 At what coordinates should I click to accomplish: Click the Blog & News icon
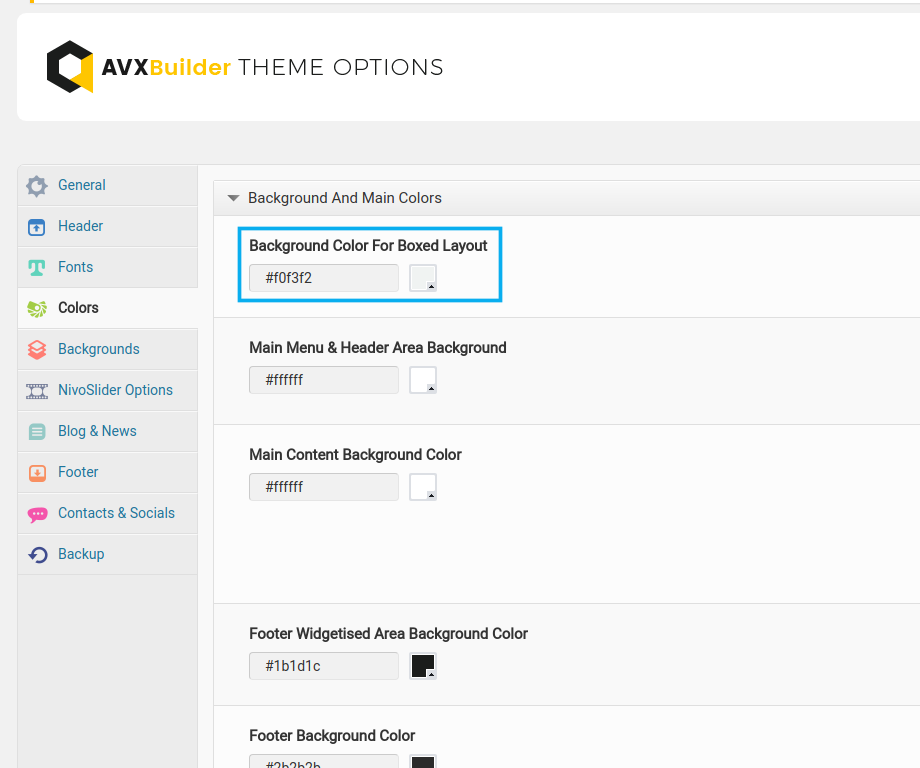37,432
